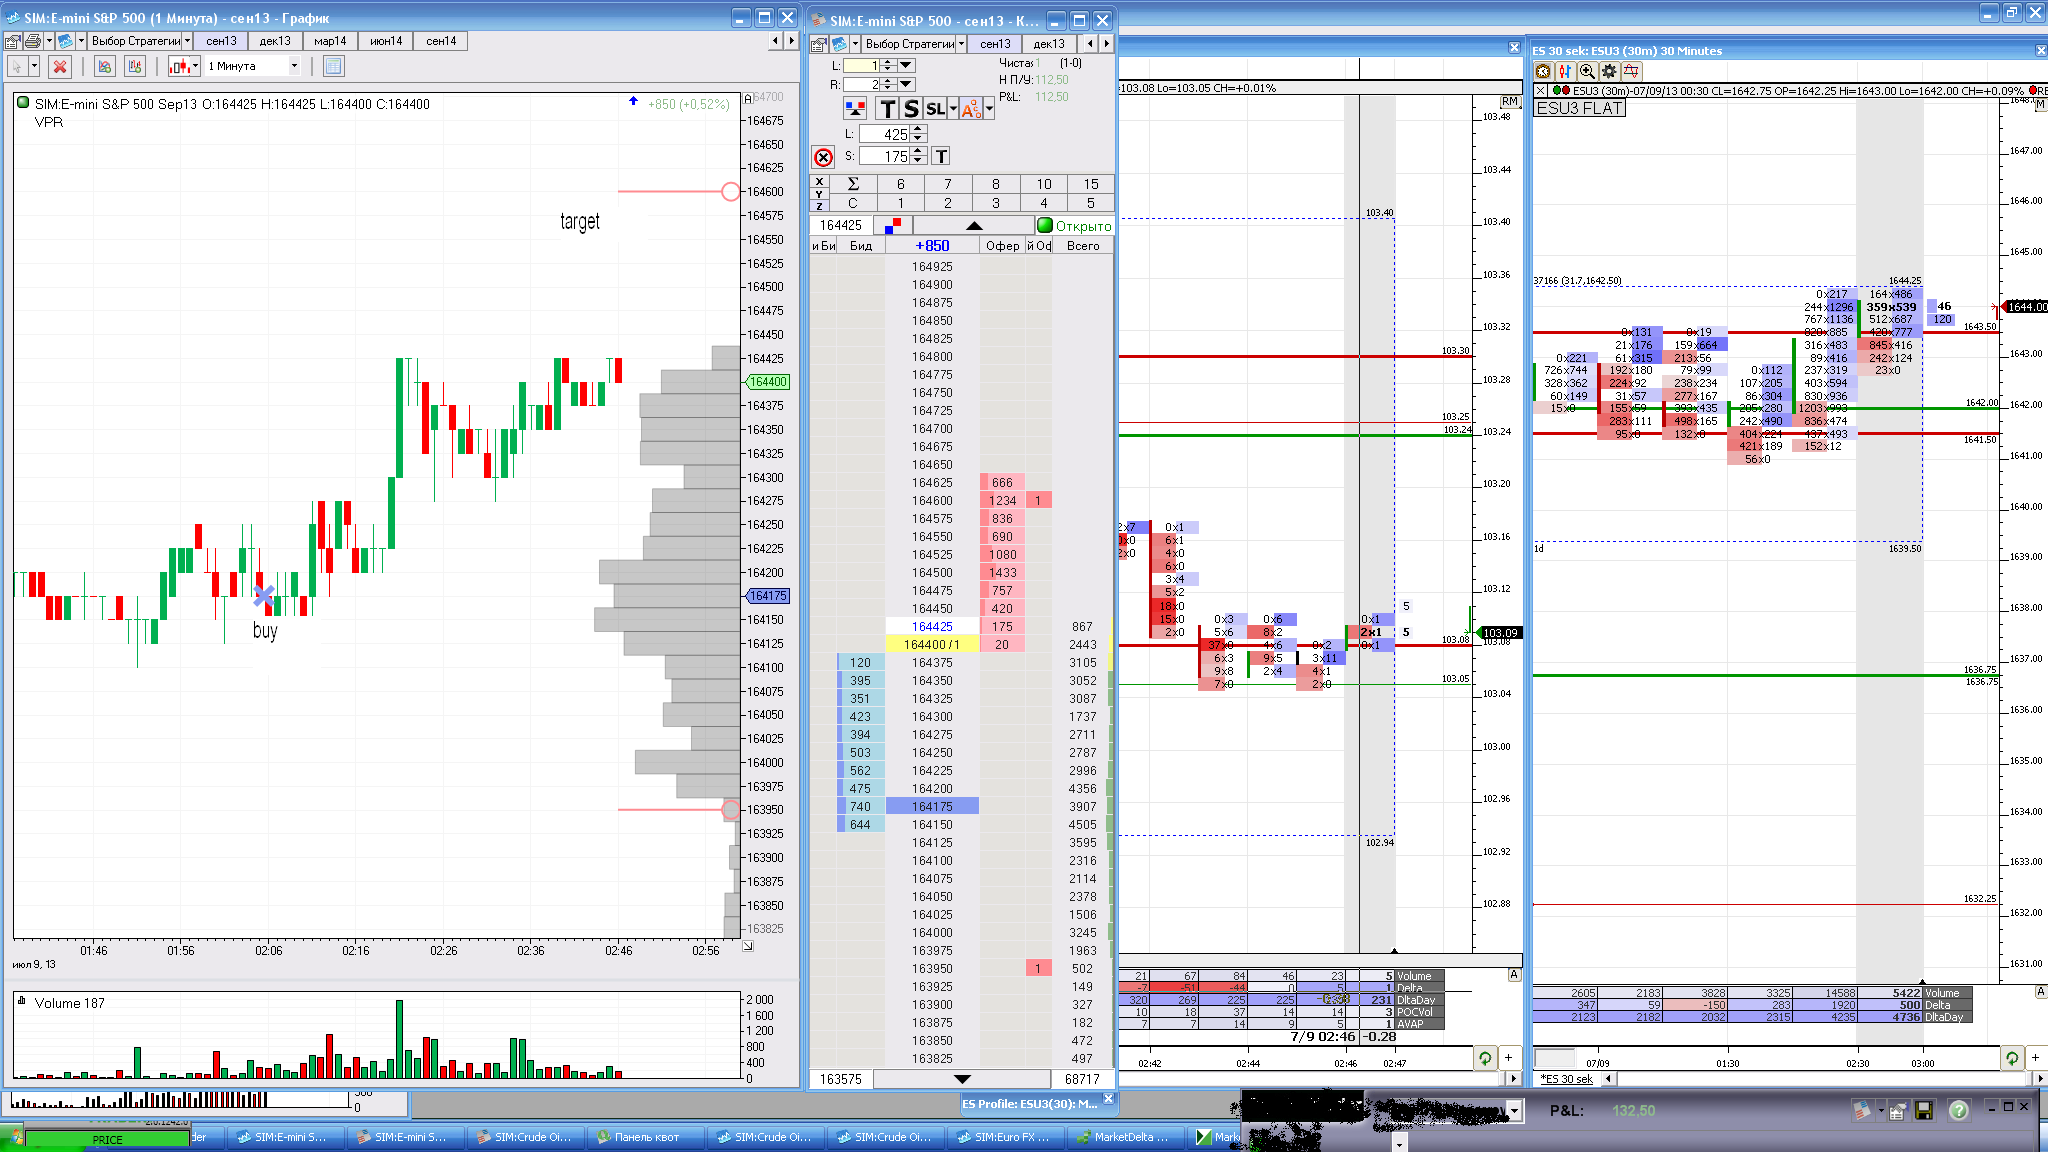This screenshot has width=2048, height=1152.
Task: Select дек13 tab in ladder window
Action: [1049, 44]
